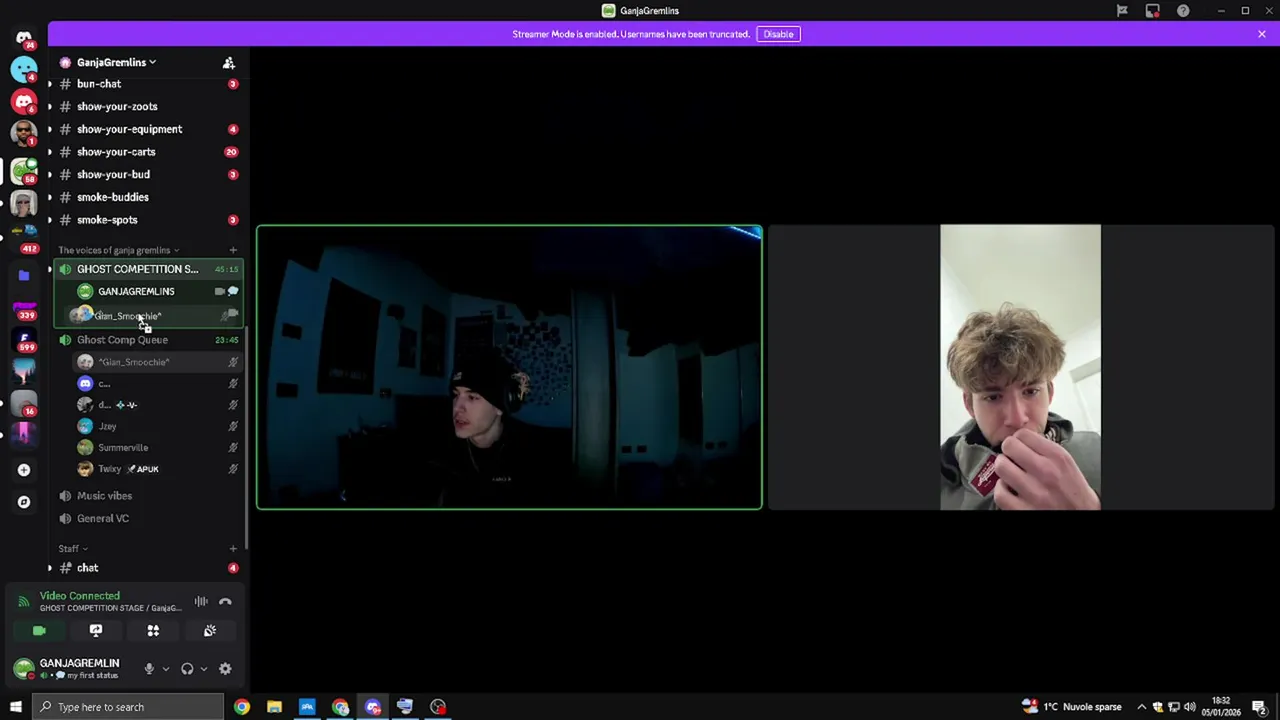The width and height of the screenshot is (1280, 720).
Task: Open Discover servers compass icon
Action: pyautogui.click(x=24, y=502)
